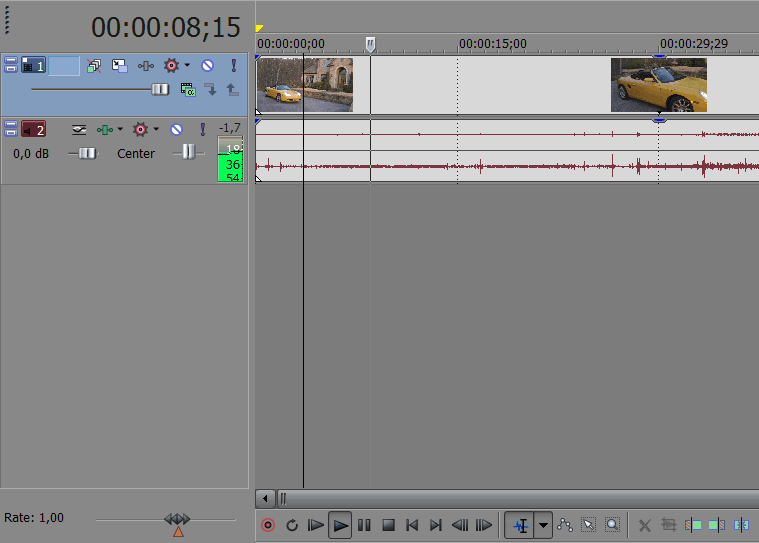Toggle Loop Playback
This screenshot has width=759, height=543.
[292, 525]
